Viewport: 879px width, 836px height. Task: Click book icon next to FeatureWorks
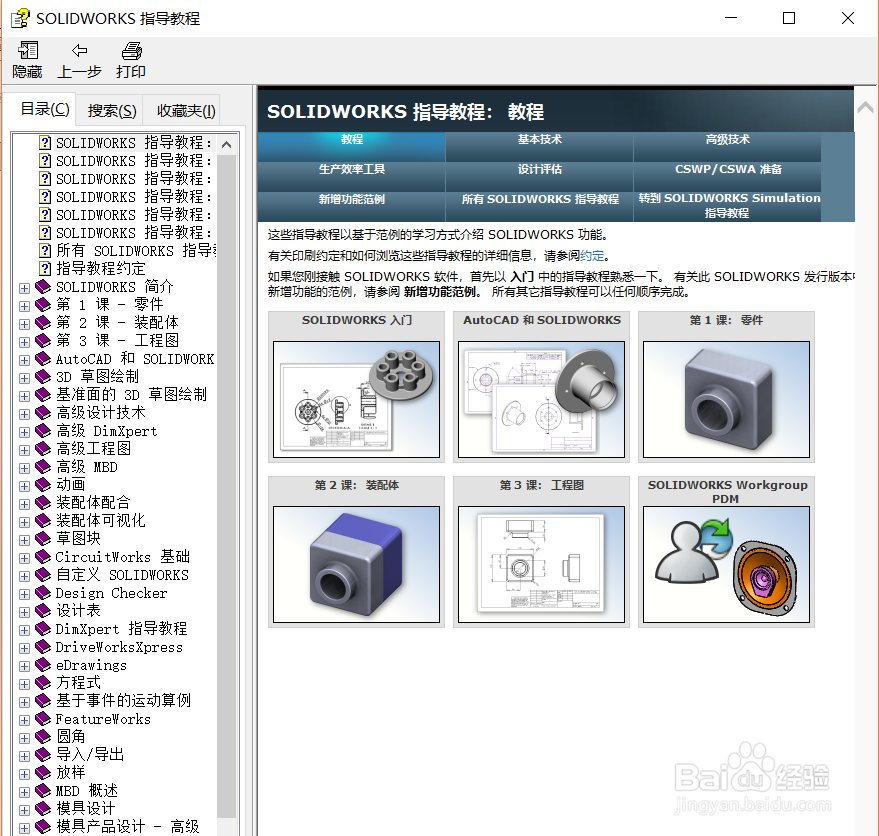(x=43, y=719)
